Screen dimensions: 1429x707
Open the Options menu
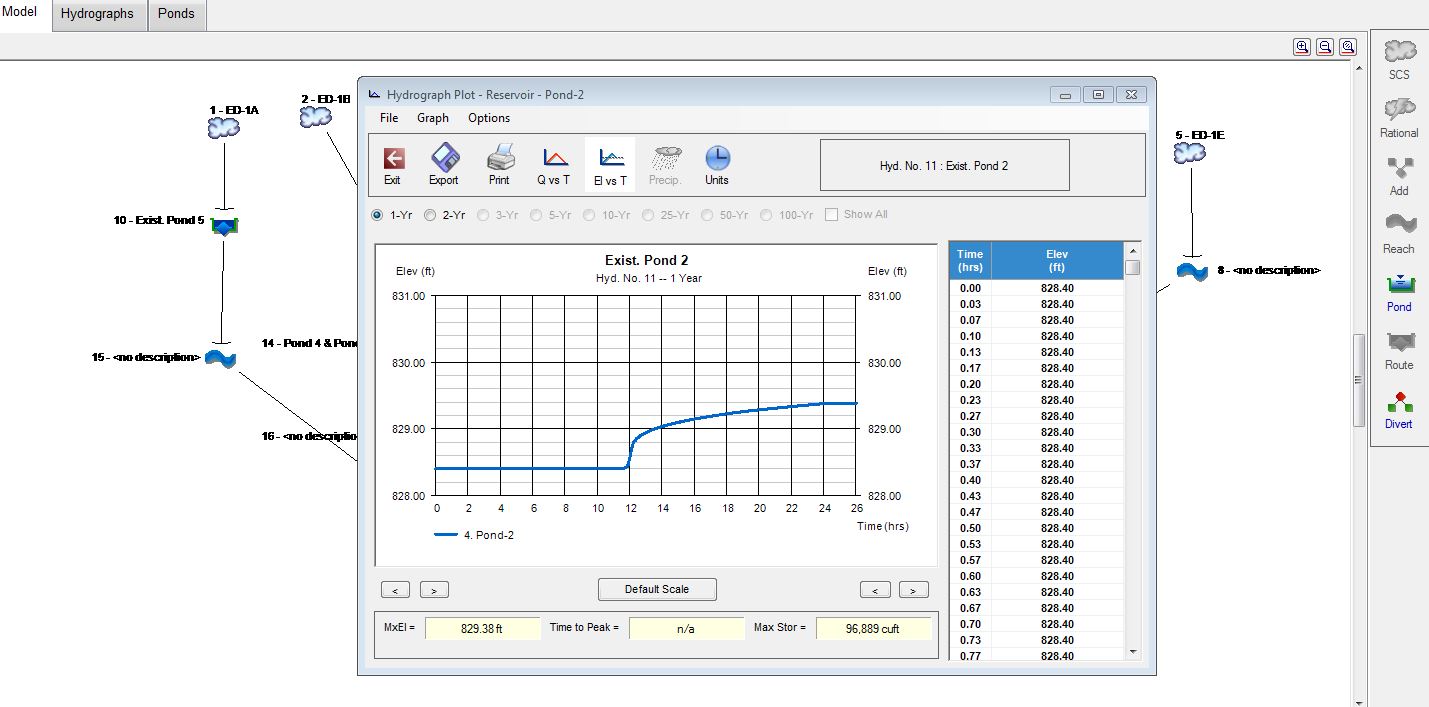489,118
